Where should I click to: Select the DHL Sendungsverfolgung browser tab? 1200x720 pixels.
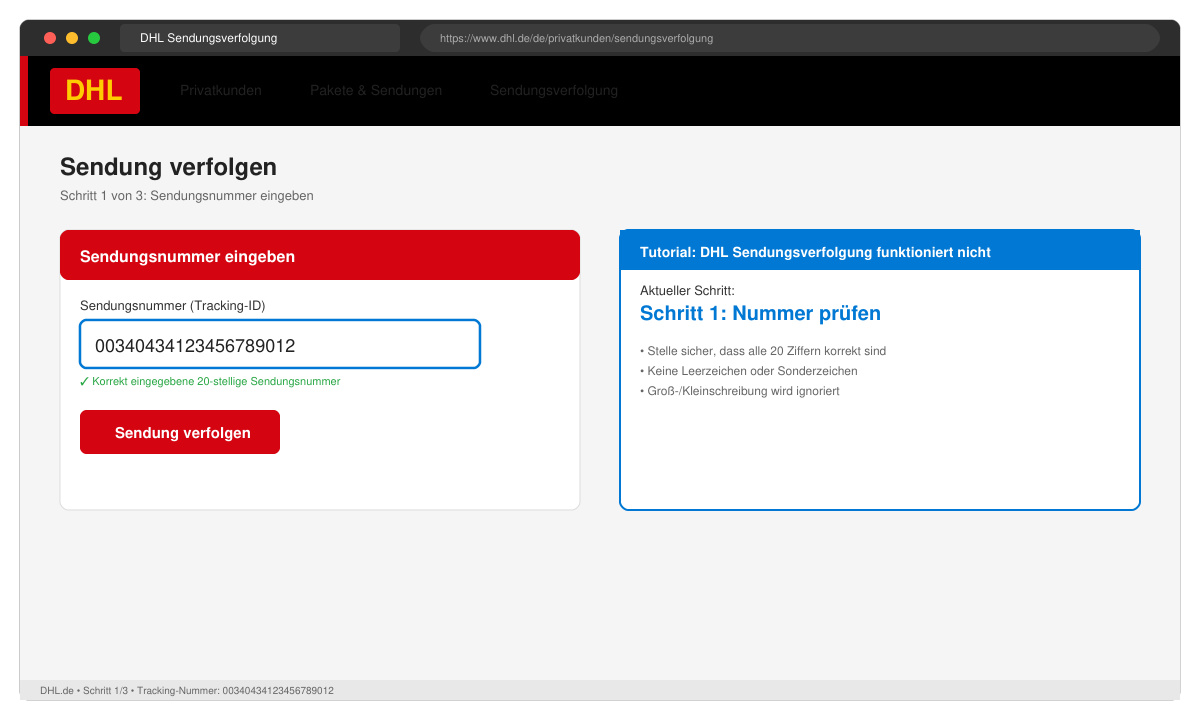[x=260, y=38]
